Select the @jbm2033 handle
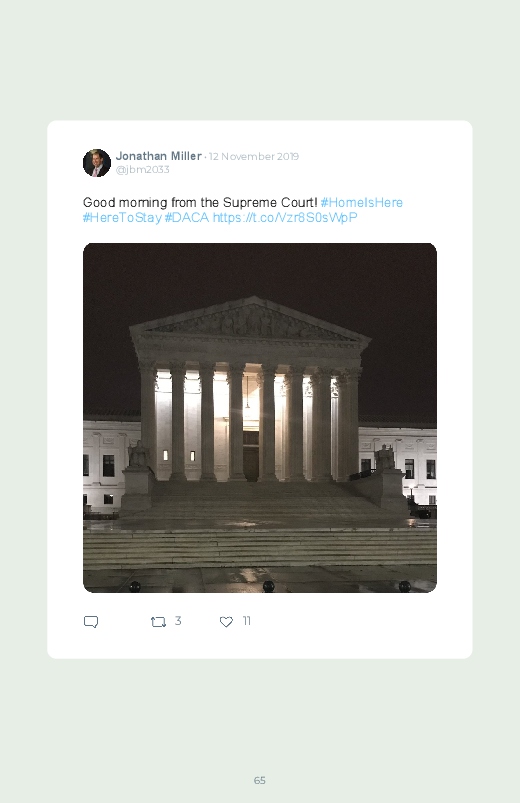Image resolution: width=520 pixels, height=803 pixels. [142, 170]
